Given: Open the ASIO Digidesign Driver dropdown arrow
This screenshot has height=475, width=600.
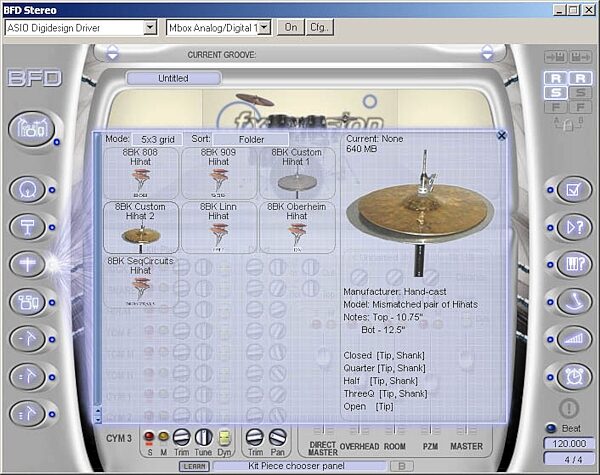Looking at the screenshot, I should coord(150,28).
